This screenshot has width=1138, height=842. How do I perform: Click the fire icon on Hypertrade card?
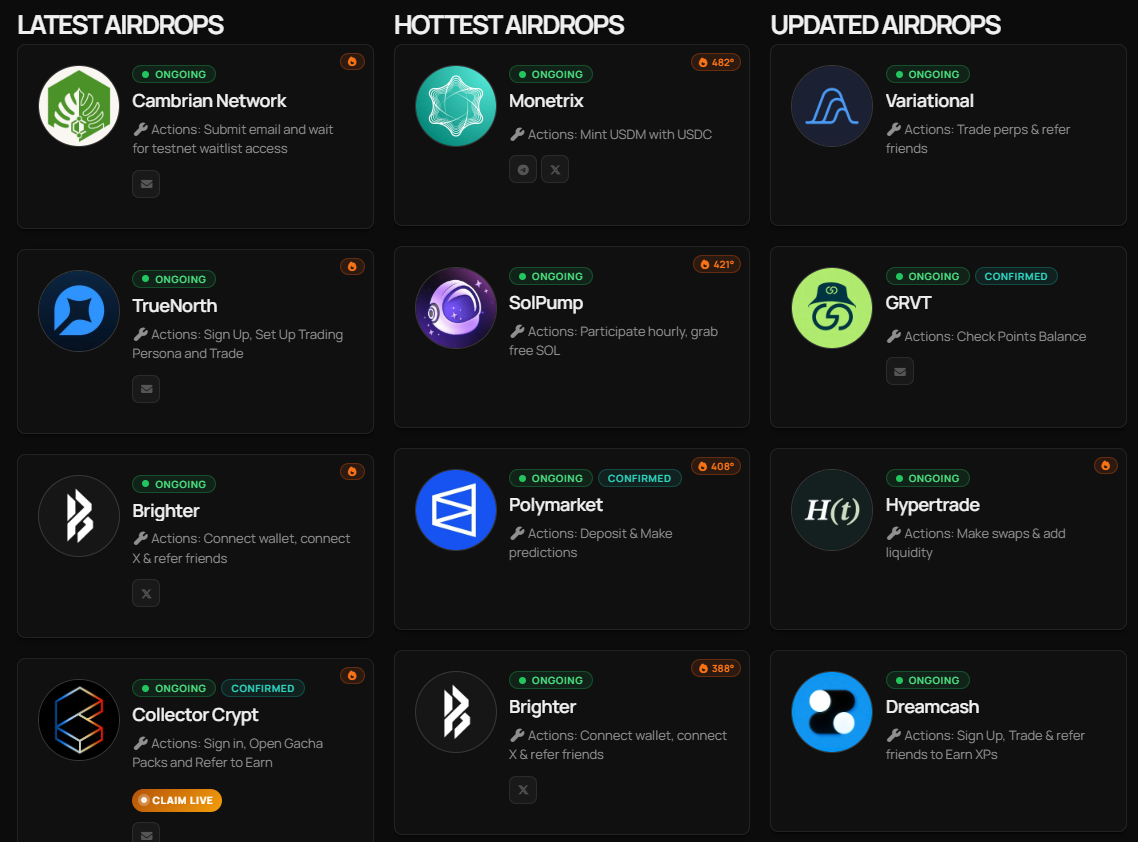pyautogui.click(x=1105, y=466)
